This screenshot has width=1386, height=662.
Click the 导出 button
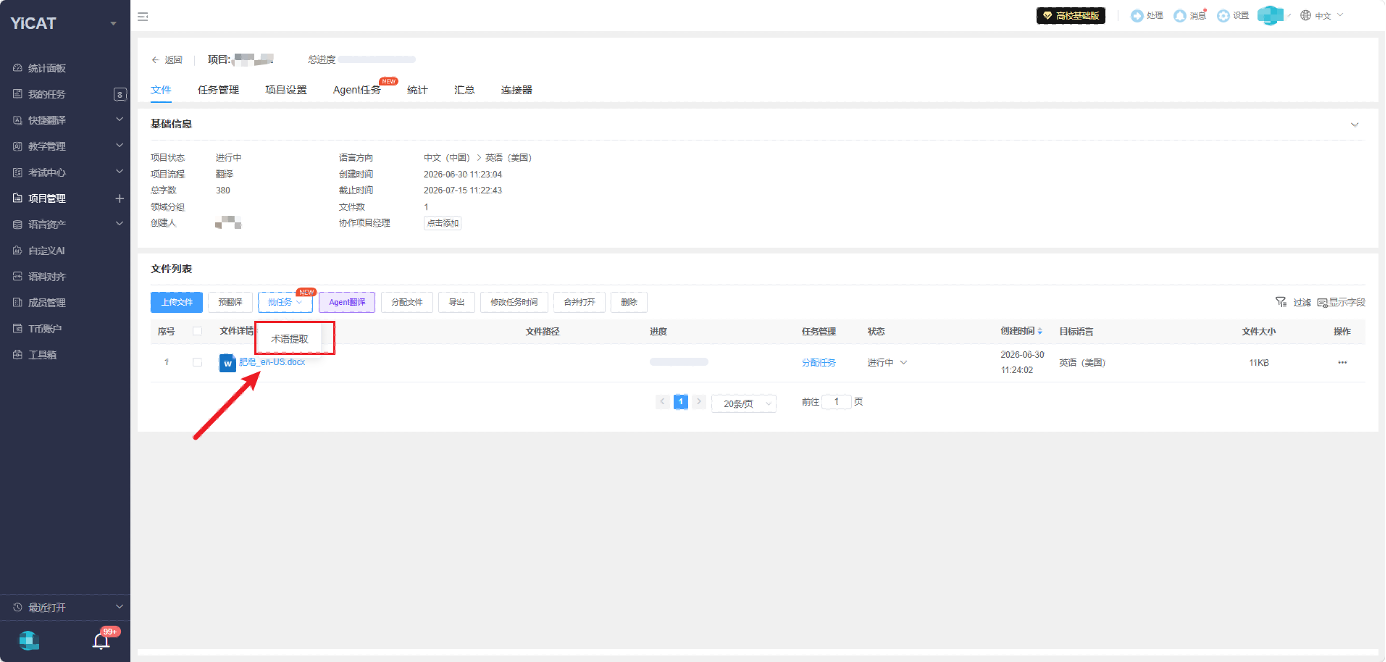(457, 302)
